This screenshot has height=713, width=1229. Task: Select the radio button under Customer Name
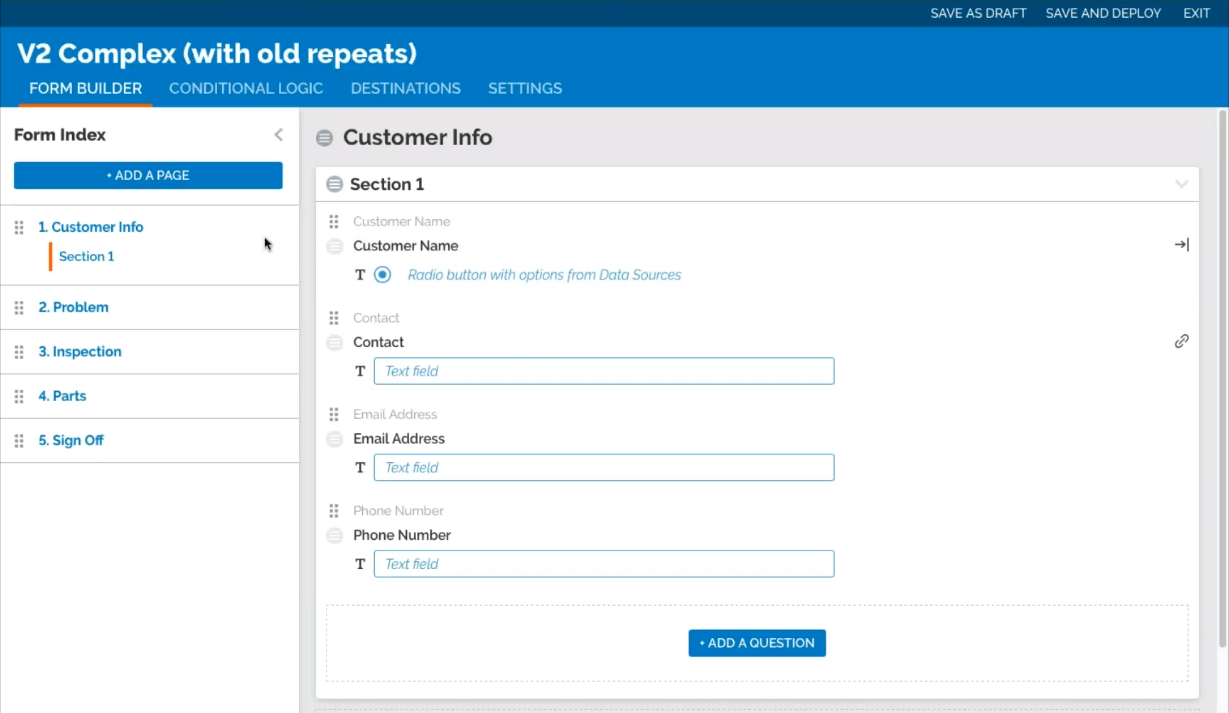coord(382,275)
